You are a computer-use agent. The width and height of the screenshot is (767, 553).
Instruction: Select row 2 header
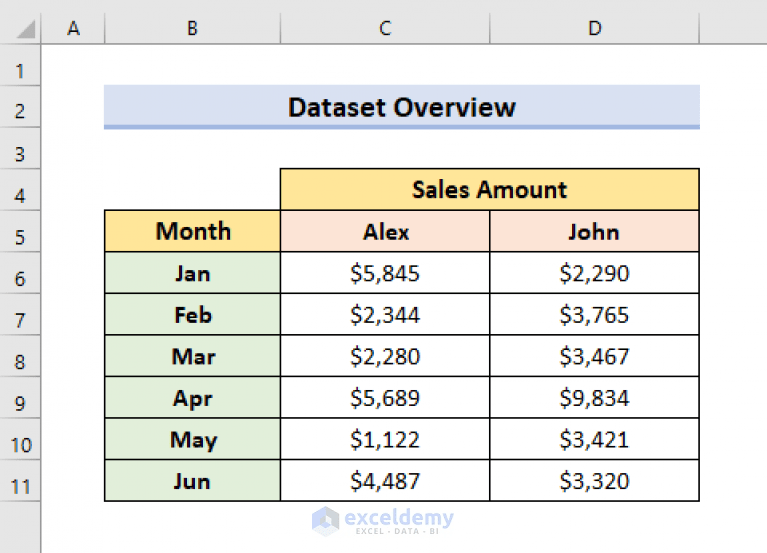coord(20,111)
